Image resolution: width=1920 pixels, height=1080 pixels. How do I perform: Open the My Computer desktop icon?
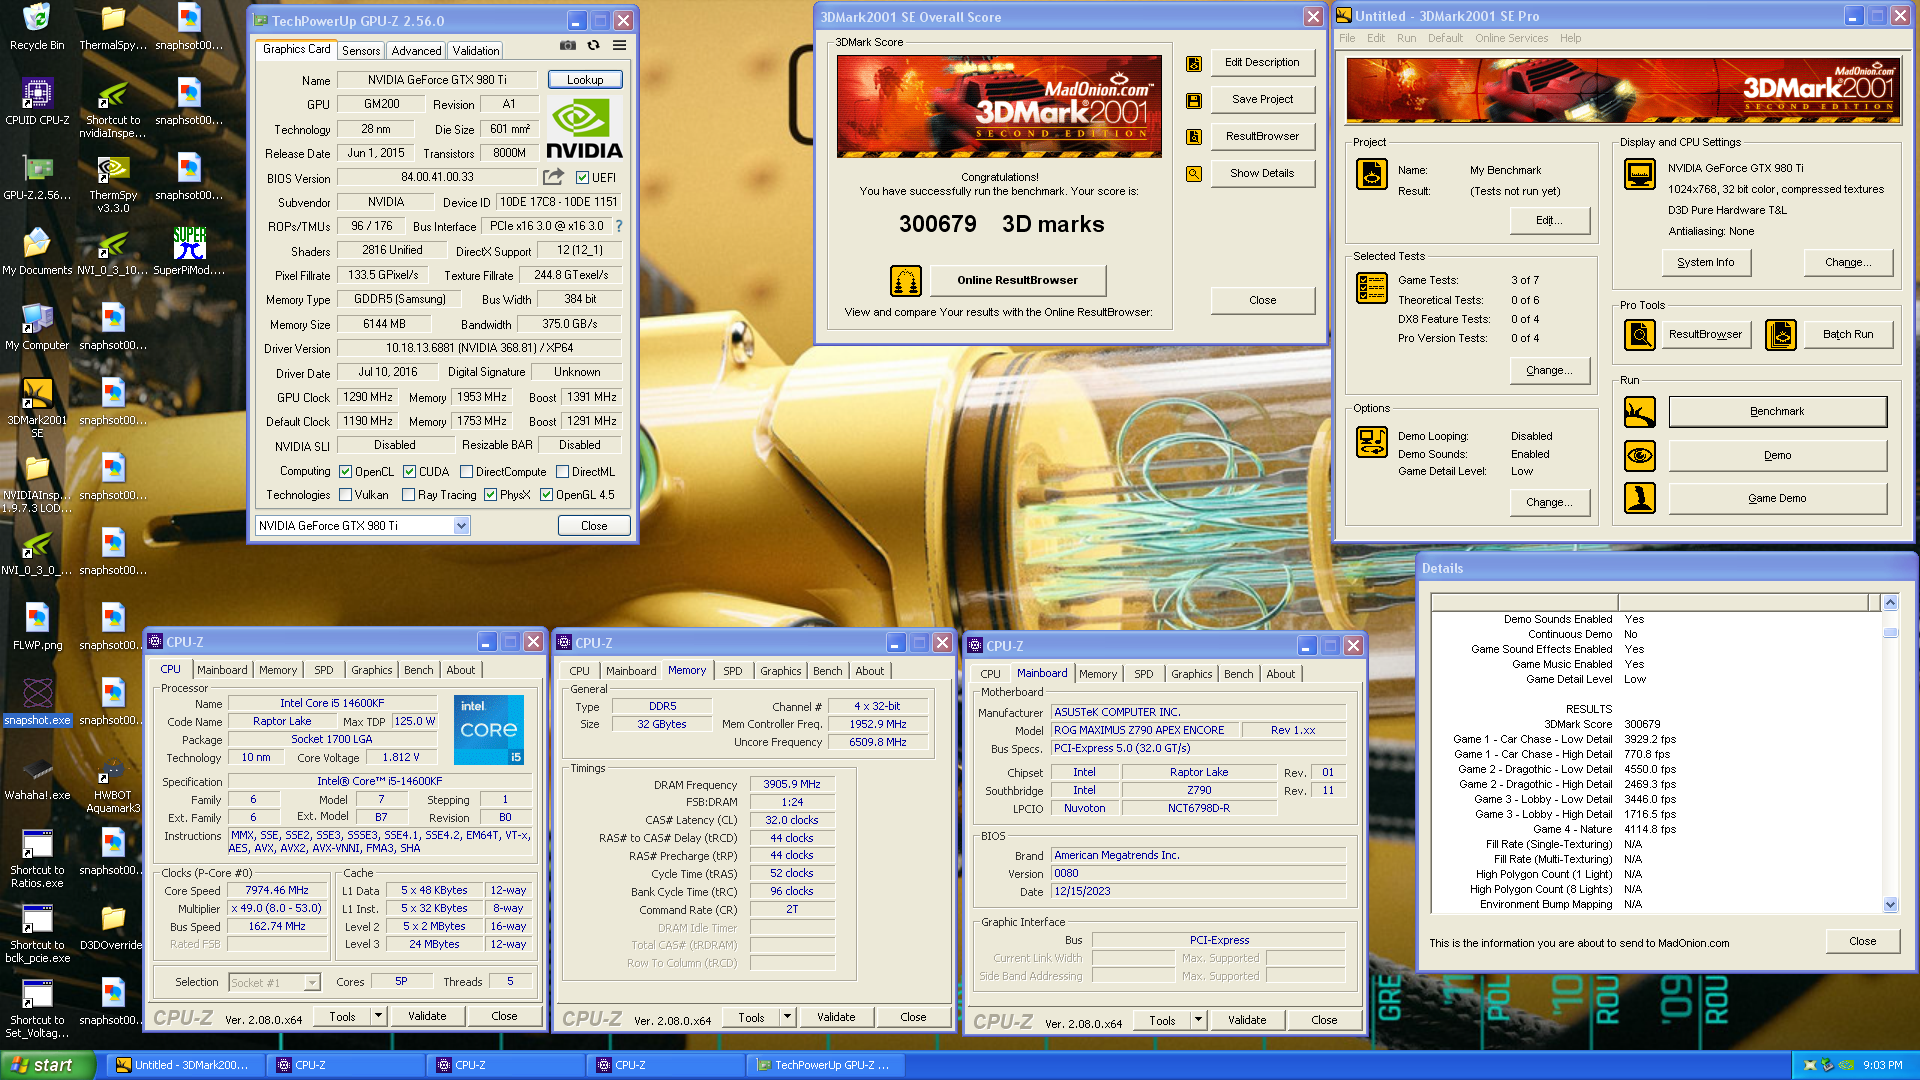click(x=37, y=327)
